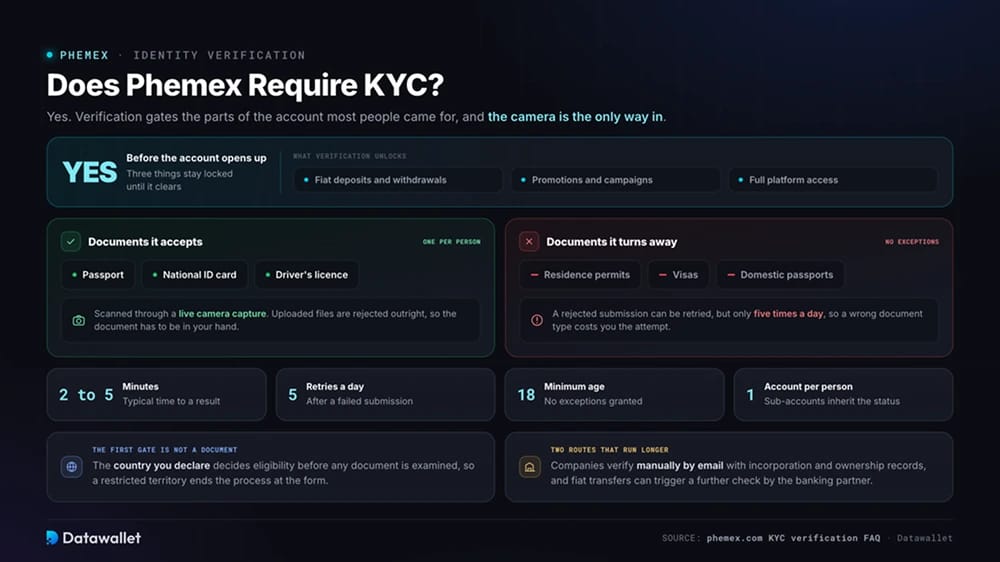The height and width of the screenshot is (562, 1000).
Task: Click the red five times a day text
Action: click(788, 313)
